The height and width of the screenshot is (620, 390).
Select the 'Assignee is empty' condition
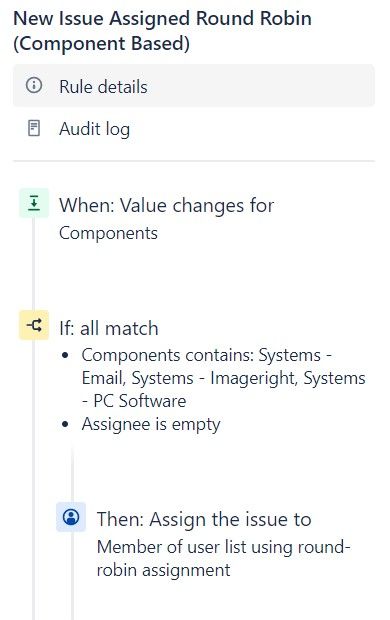point(151,425)
